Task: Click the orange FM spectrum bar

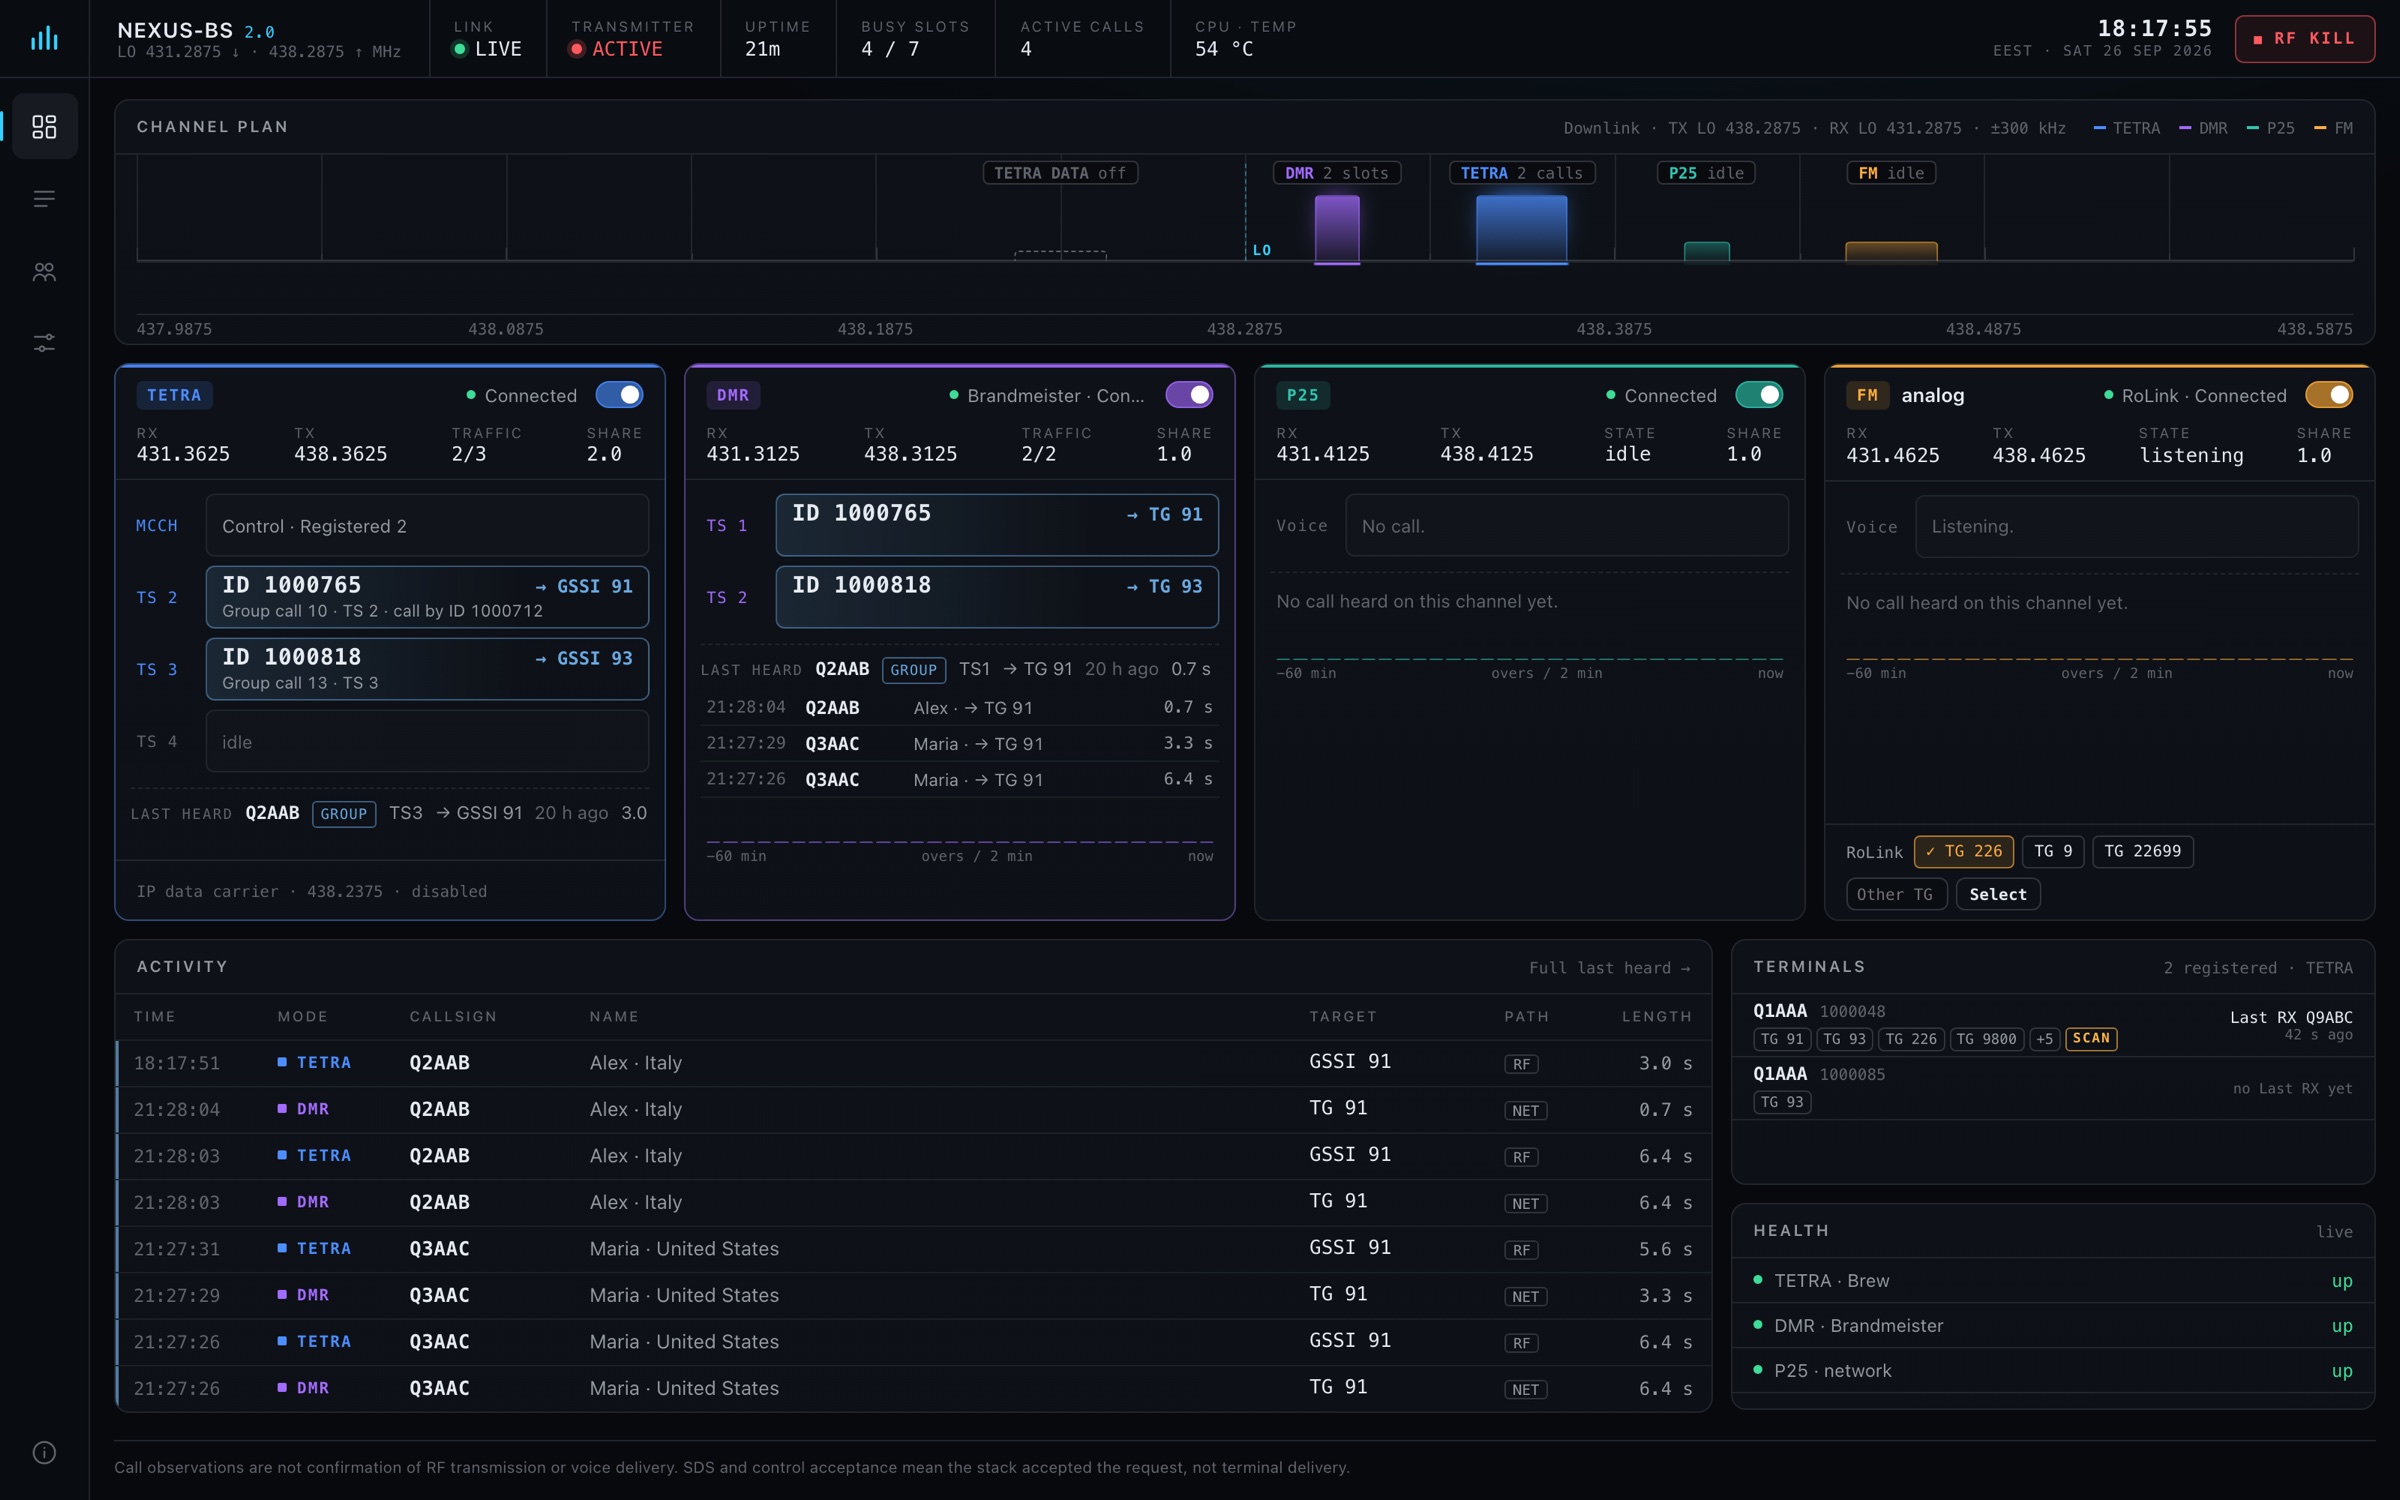Action: pos(1890,251)
